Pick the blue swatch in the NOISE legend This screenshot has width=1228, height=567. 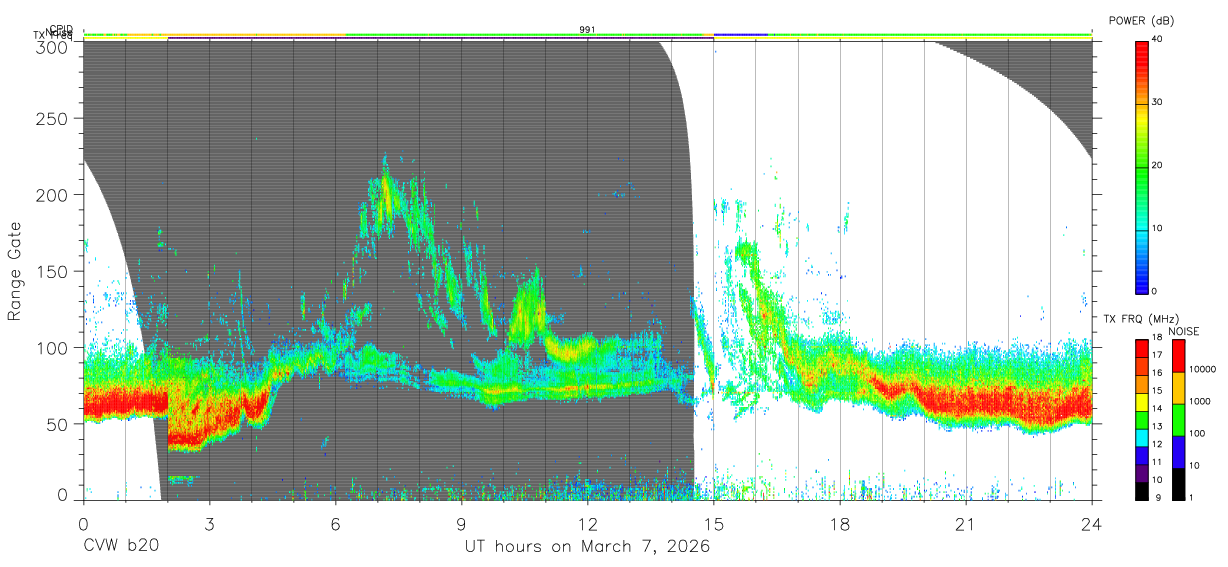pos(1179,452)
